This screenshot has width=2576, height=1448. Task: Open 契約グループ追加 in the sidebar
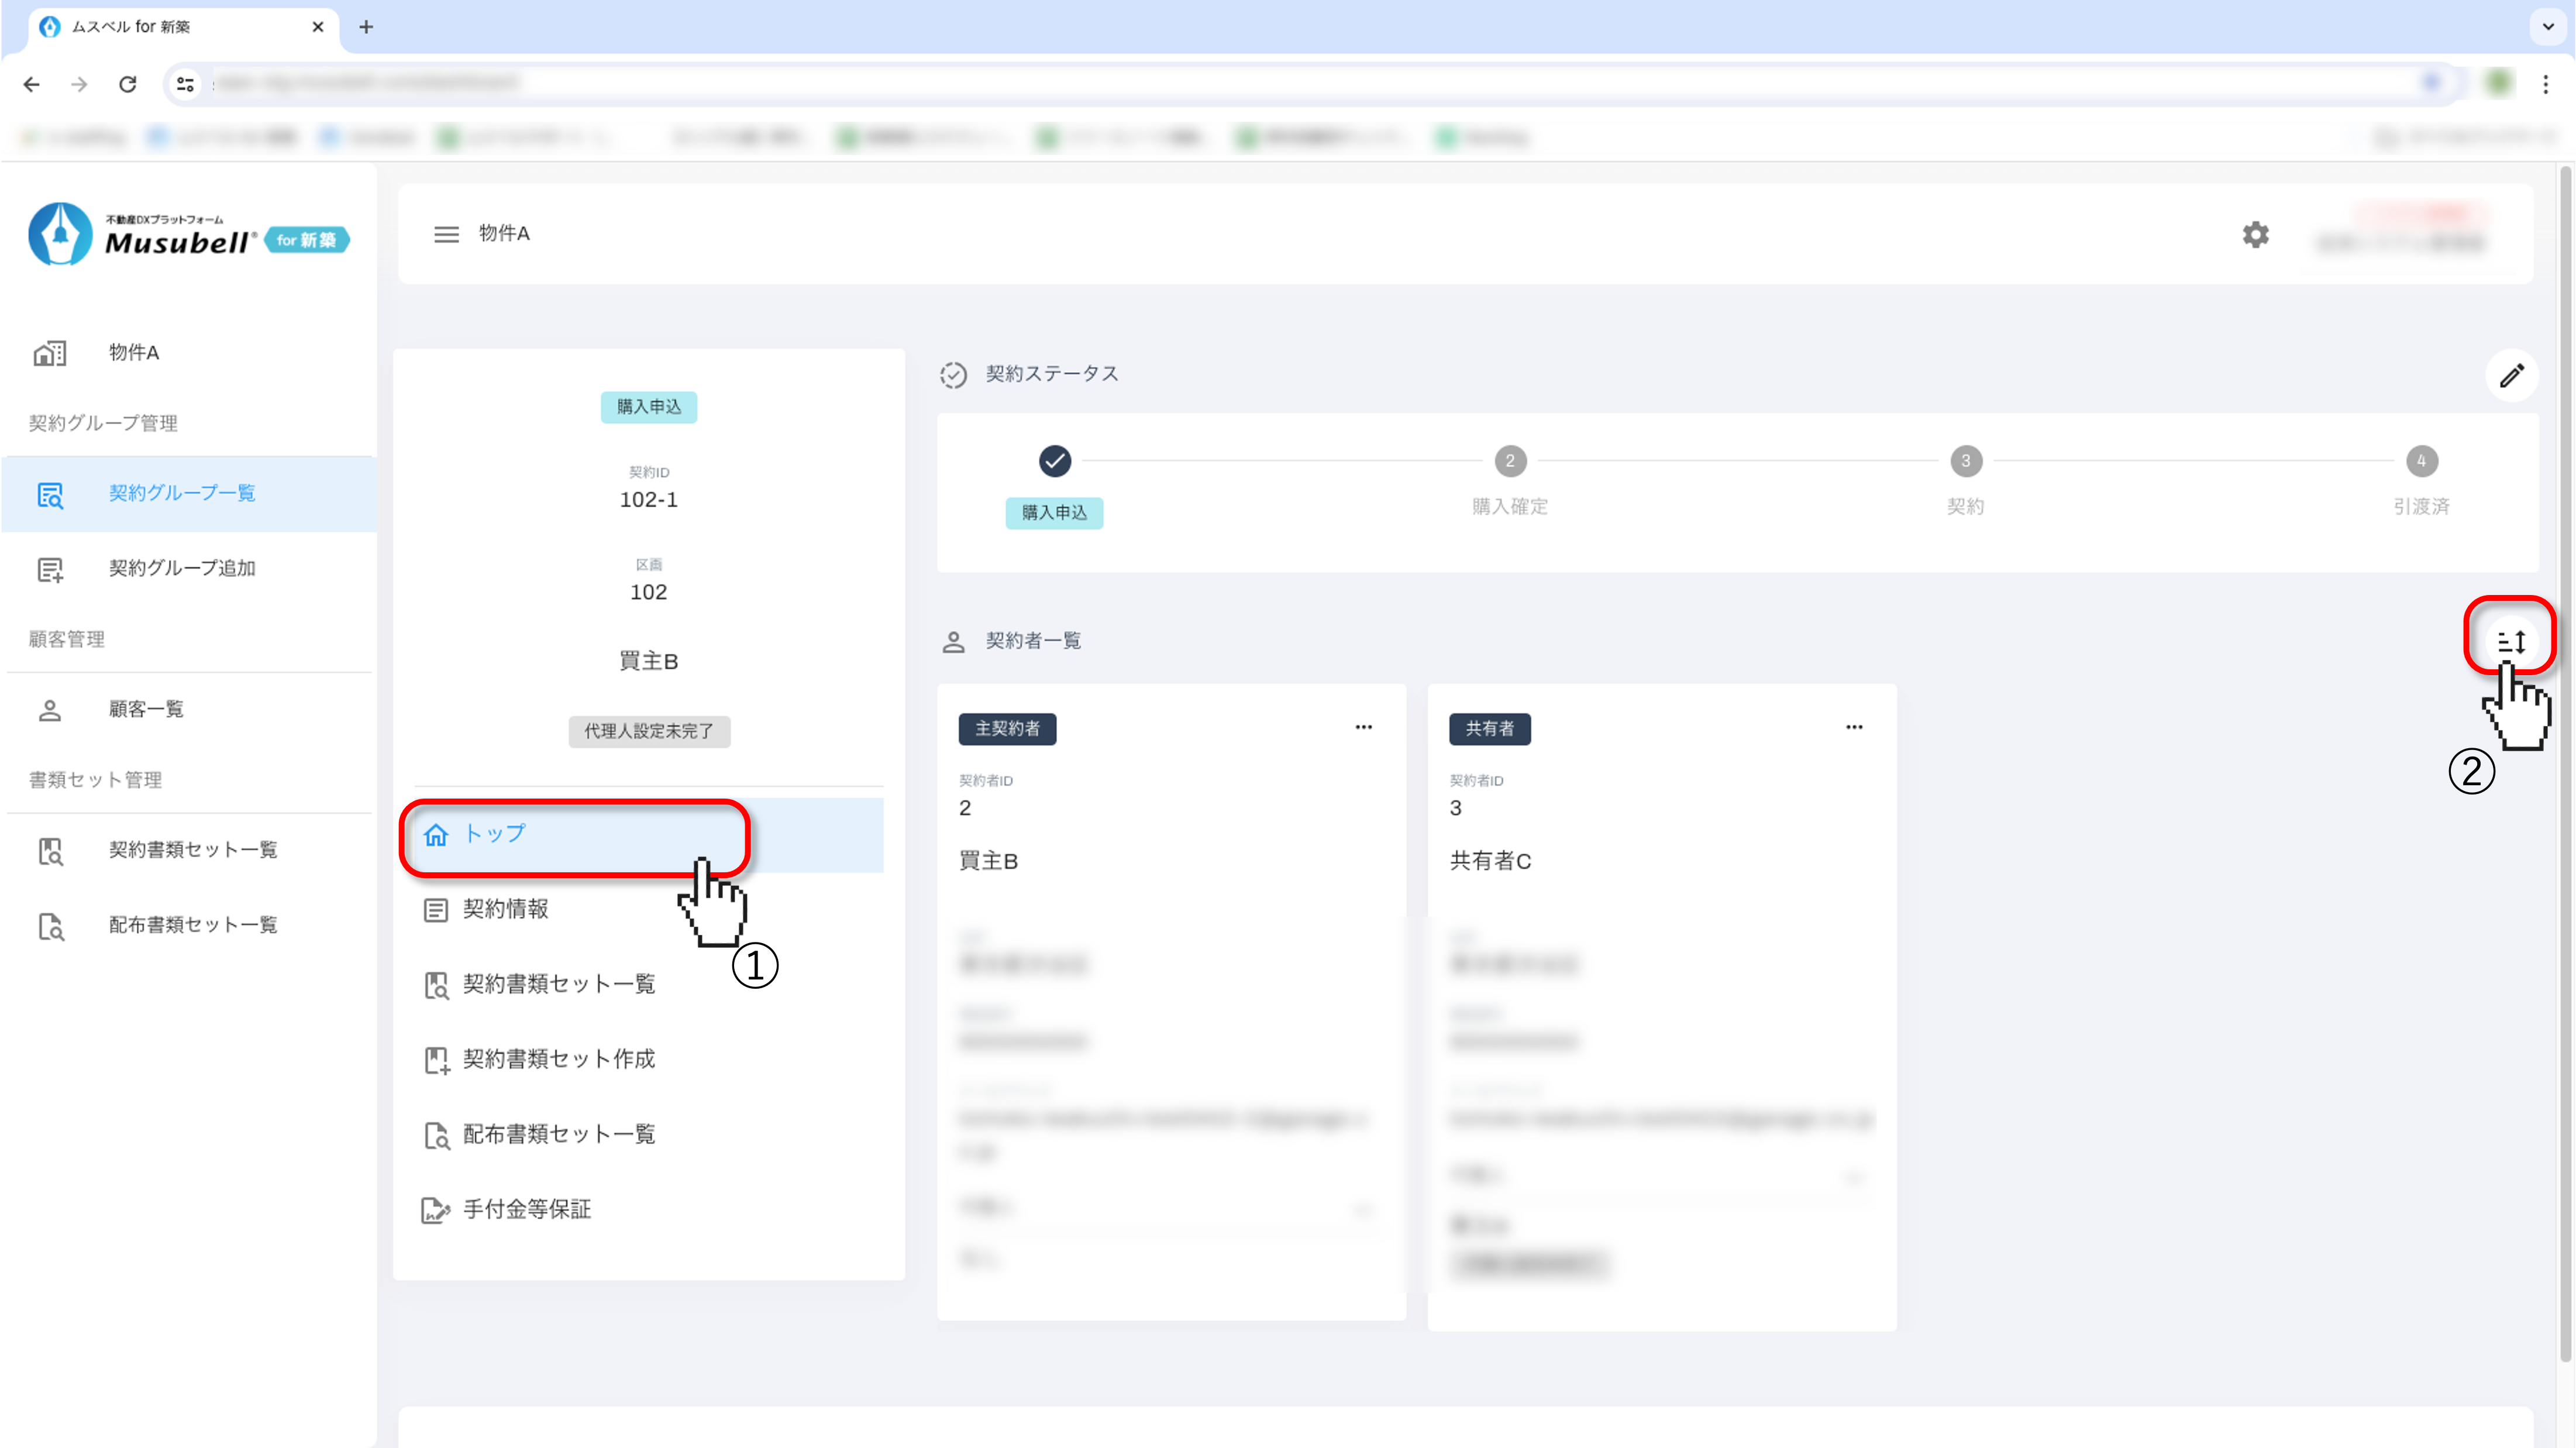click(x=182, y=568)
